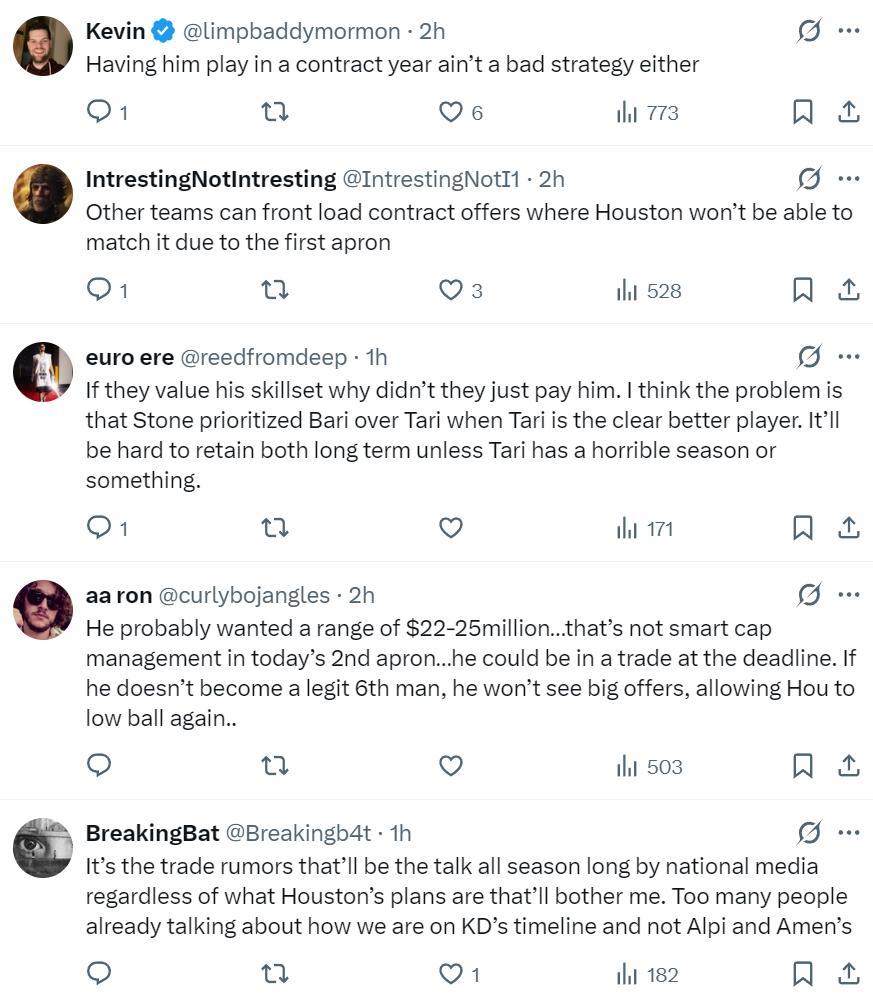Click Grok icon on aa ron's tweet
The width and height of the screenshot is (873, 999).
(x=809, y=595)
